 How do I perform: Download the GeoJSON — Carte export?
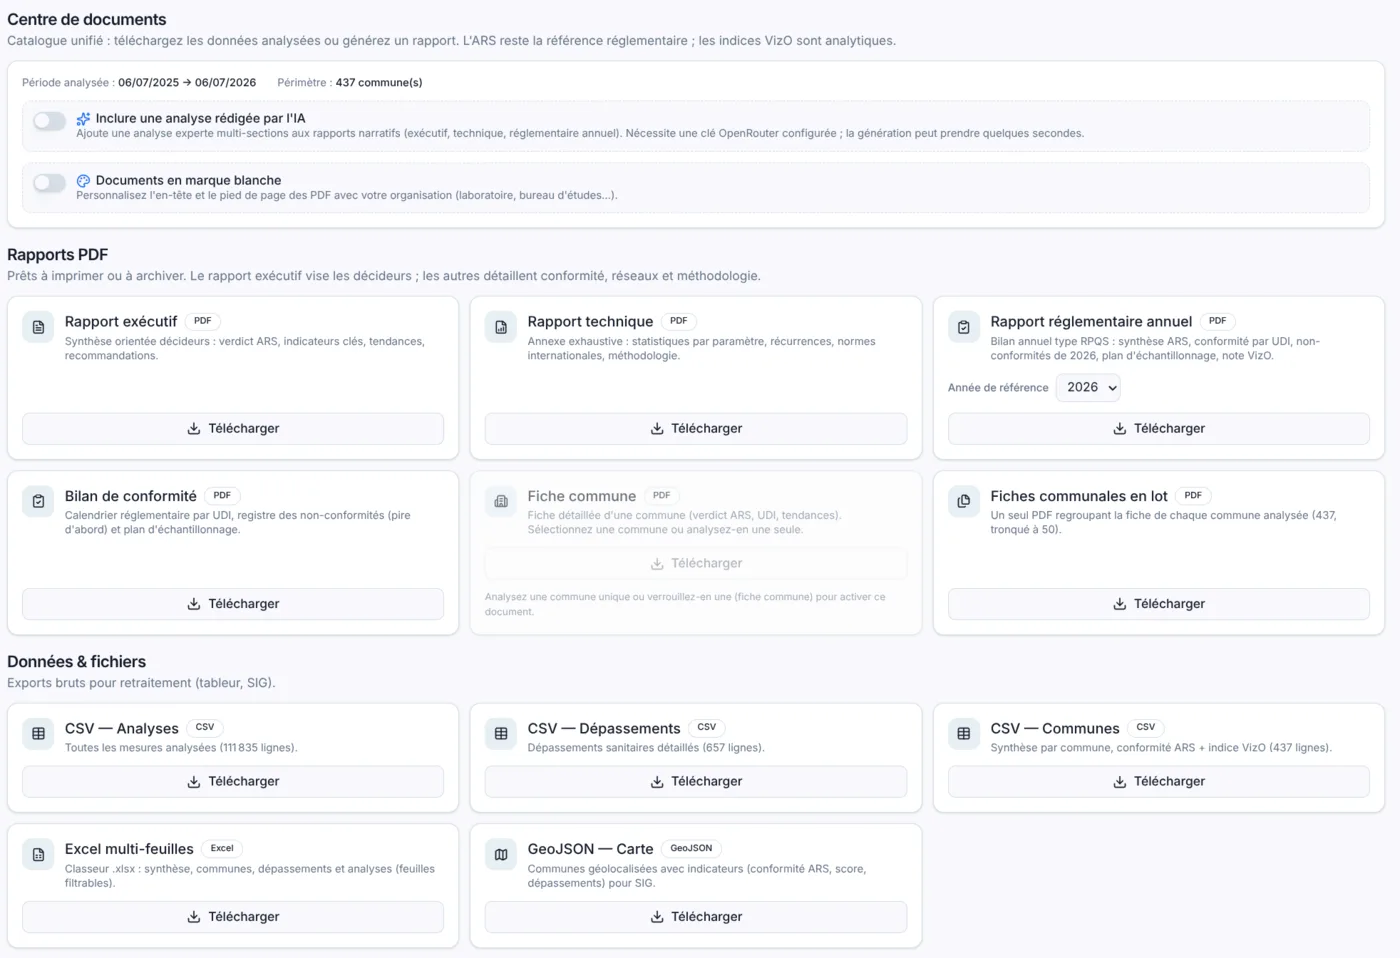tap(696, 917)
